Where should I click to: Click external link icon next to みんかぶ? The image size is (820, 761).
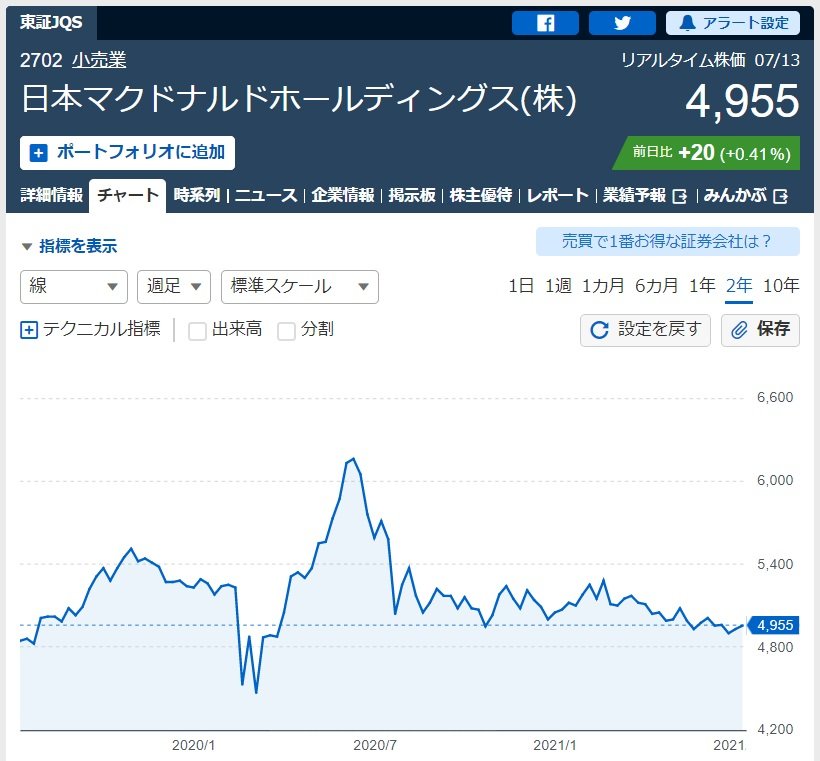coord(781,196)
